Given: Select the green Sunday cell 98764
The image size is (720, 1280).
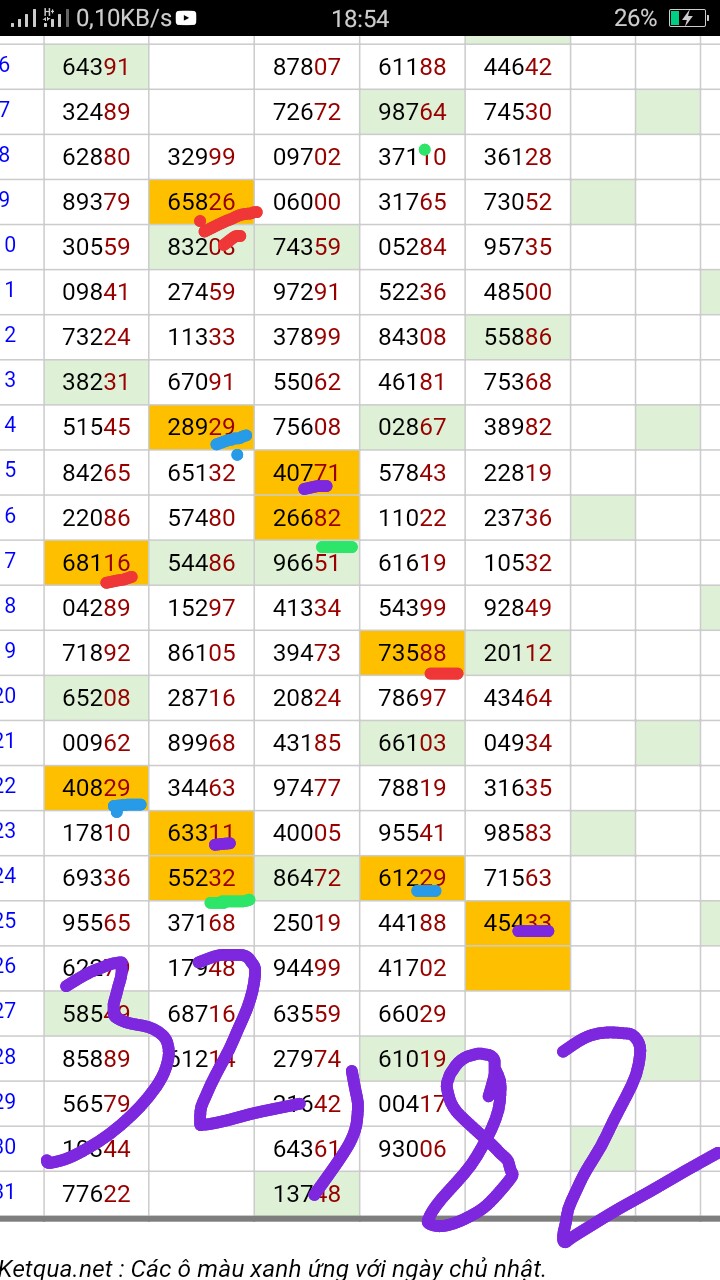Looking at the screenshot, I should 412,112.
